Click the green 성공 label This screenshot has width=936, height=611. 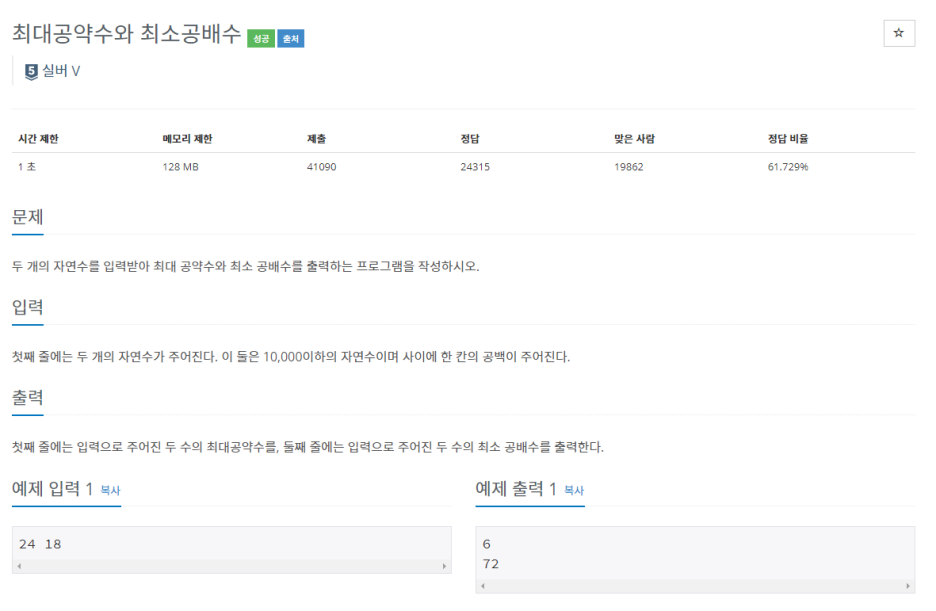click(261, 39)
